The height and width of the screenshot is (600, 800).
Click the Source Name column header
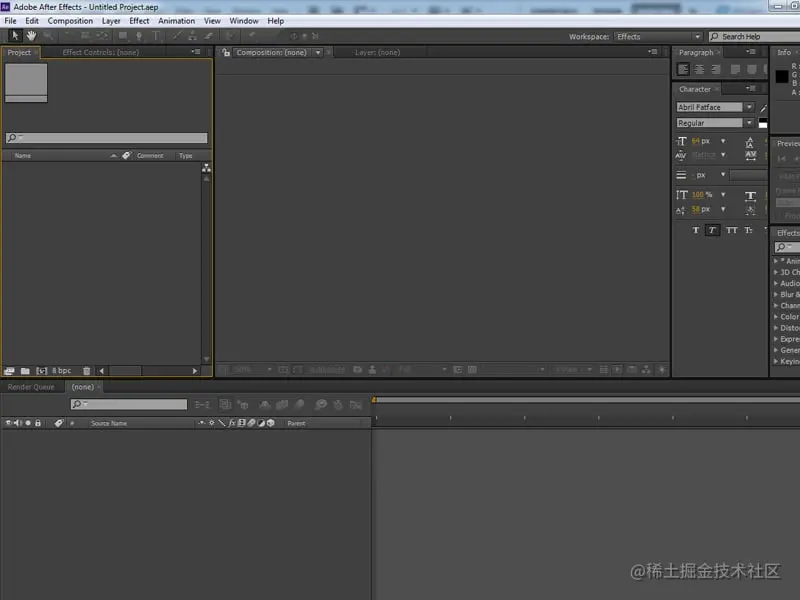(109, 423)
